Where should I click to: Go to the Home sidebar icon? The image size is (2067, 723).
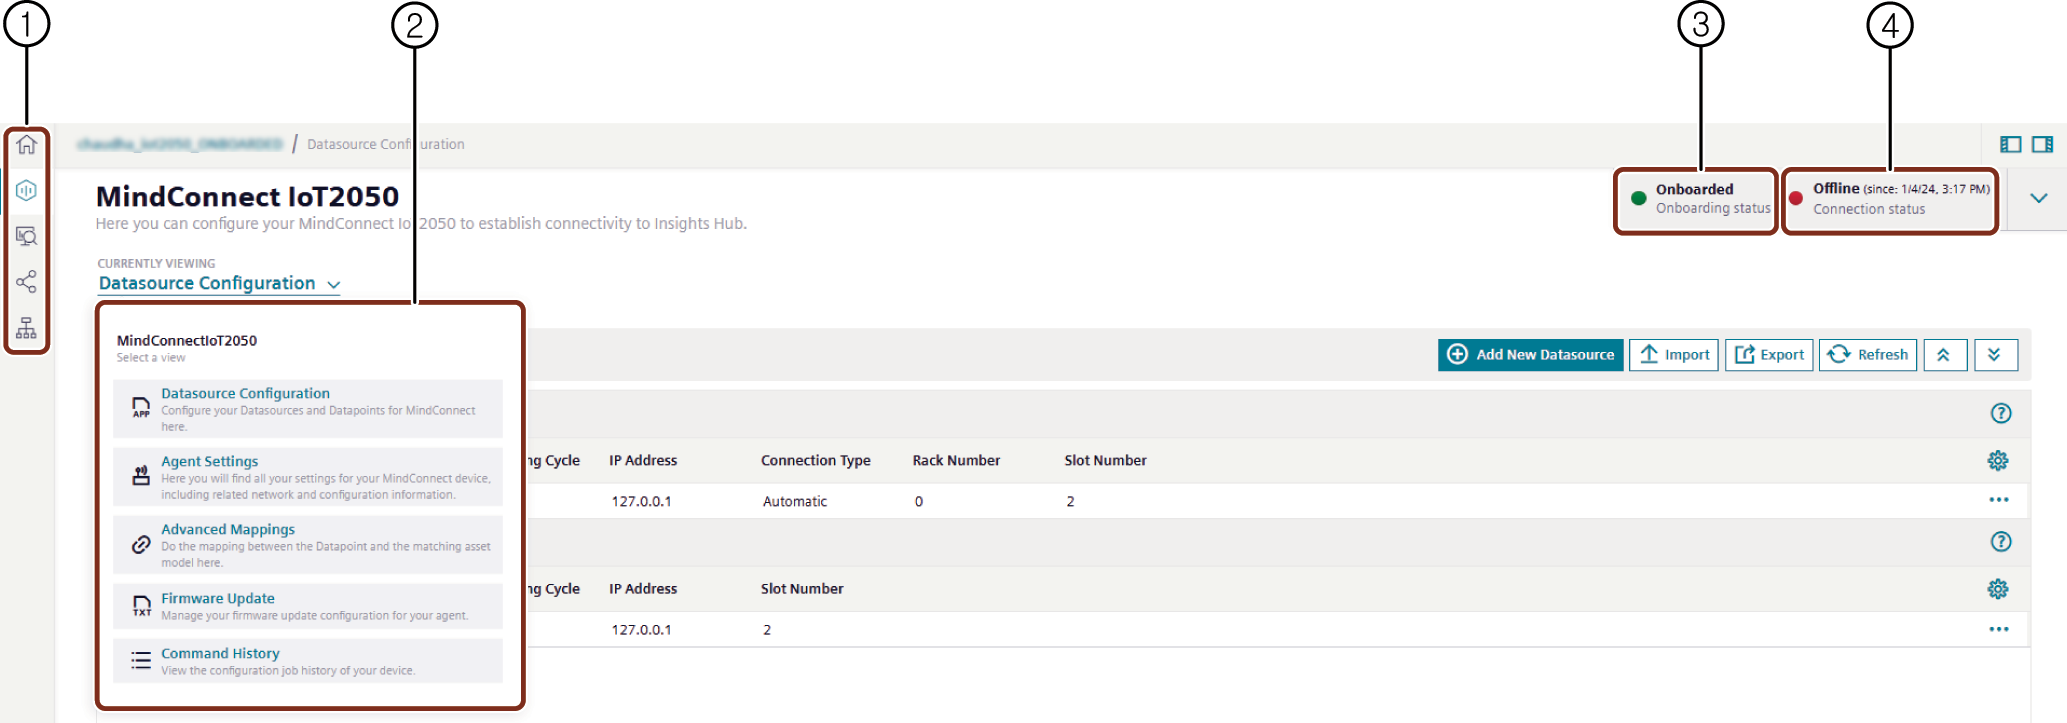[27, 145]
